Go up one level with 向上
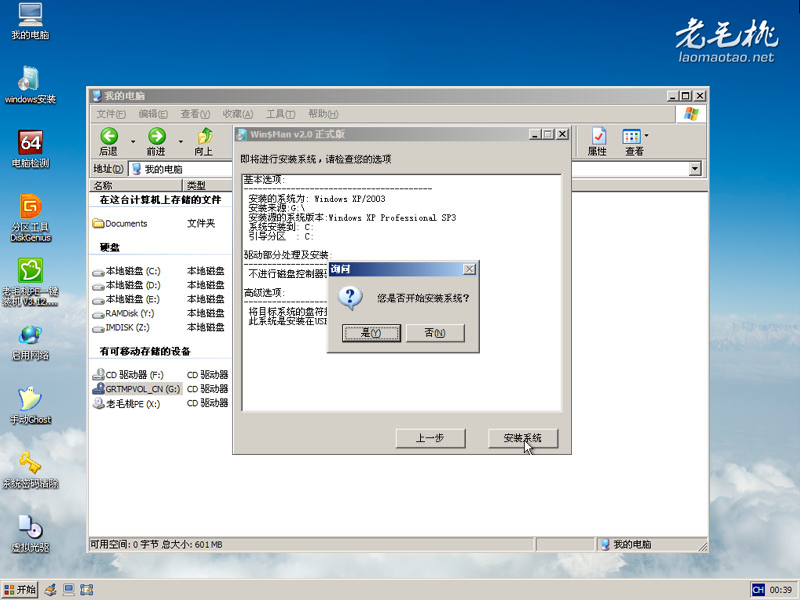Screen dimensions: 800x600 [204, 142]
